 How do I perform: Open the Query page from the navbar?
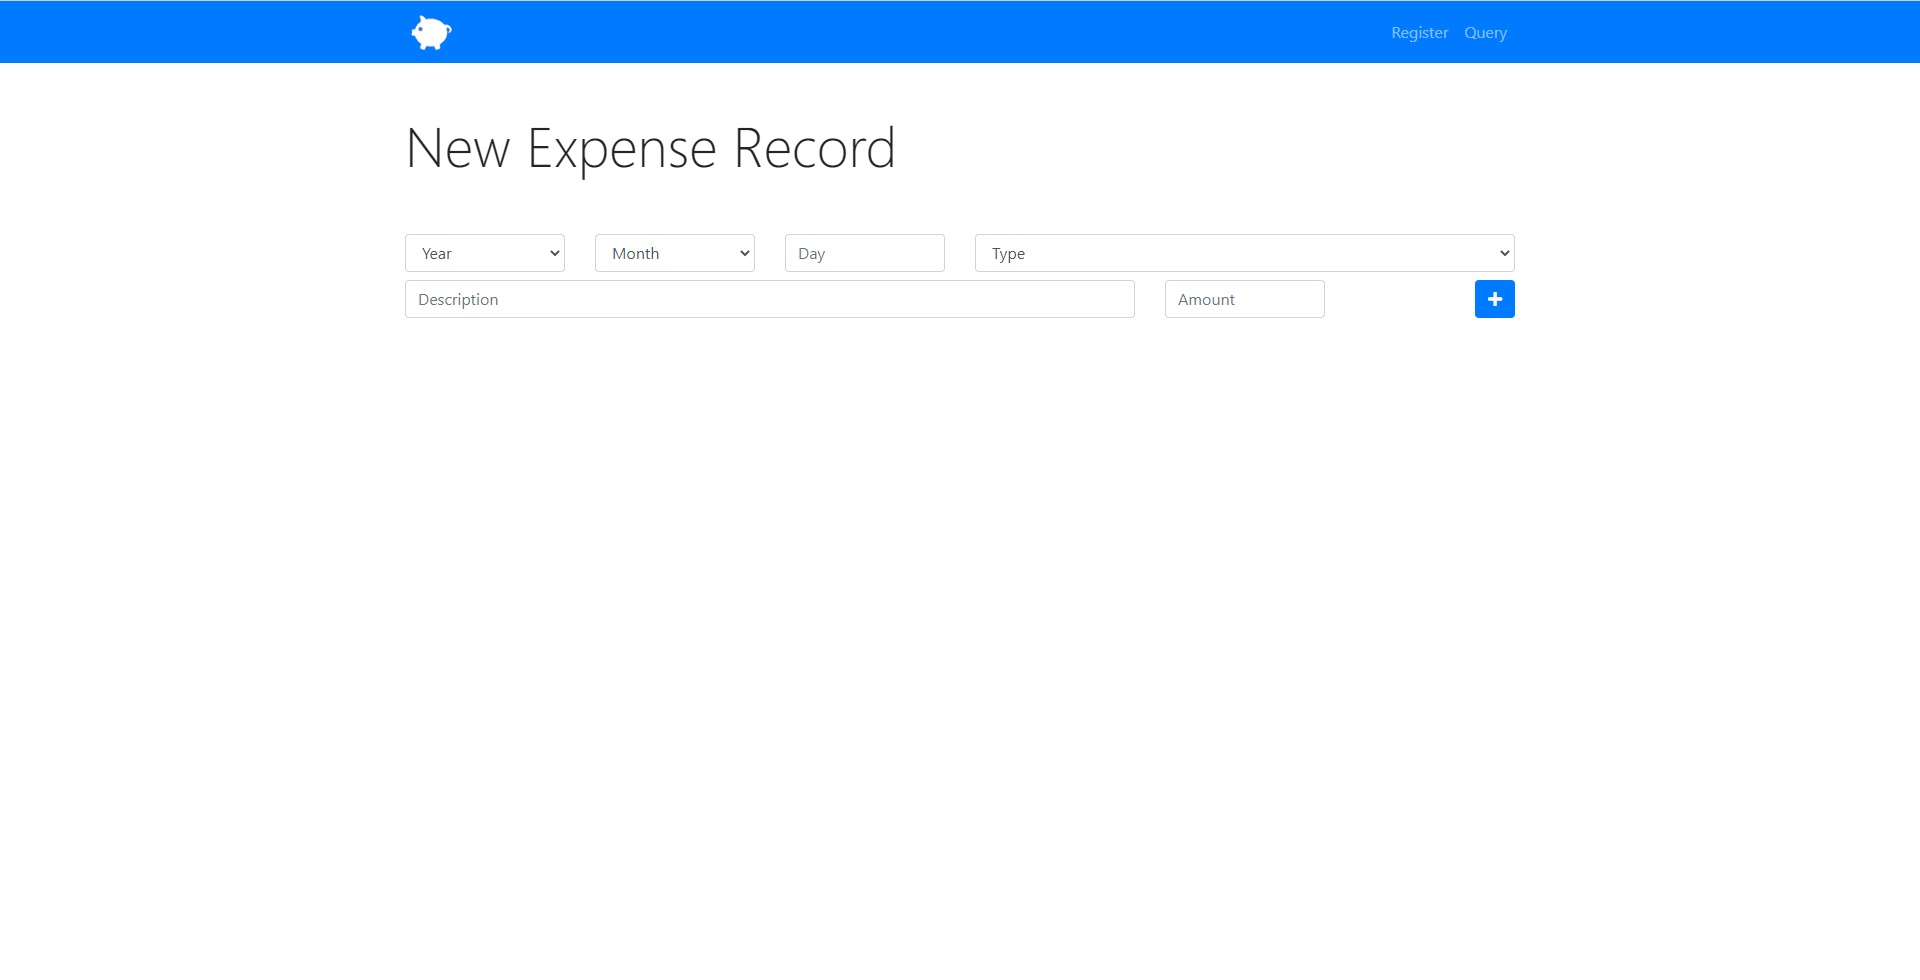point(1485,32)
